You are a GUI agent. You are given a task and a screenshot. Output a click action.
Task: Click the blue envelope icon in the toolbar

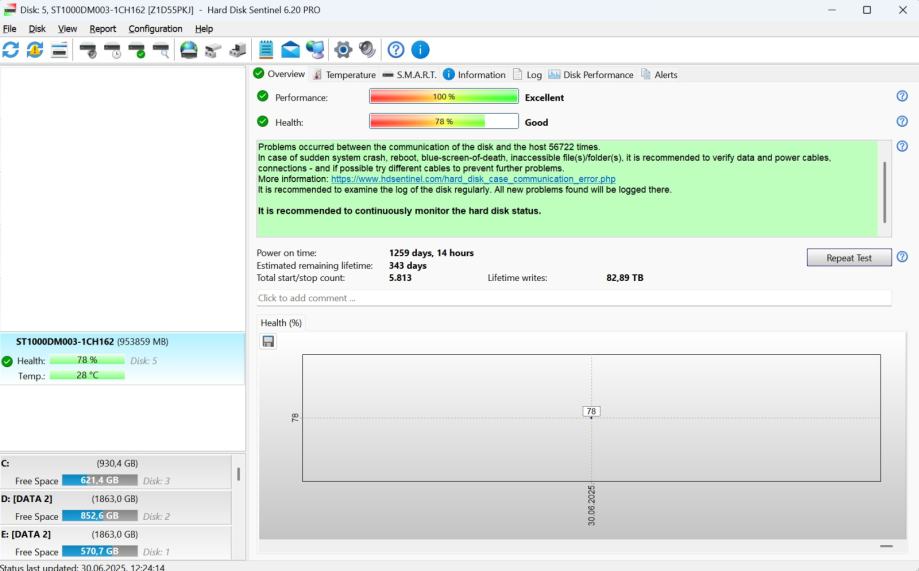click(290, 50)
